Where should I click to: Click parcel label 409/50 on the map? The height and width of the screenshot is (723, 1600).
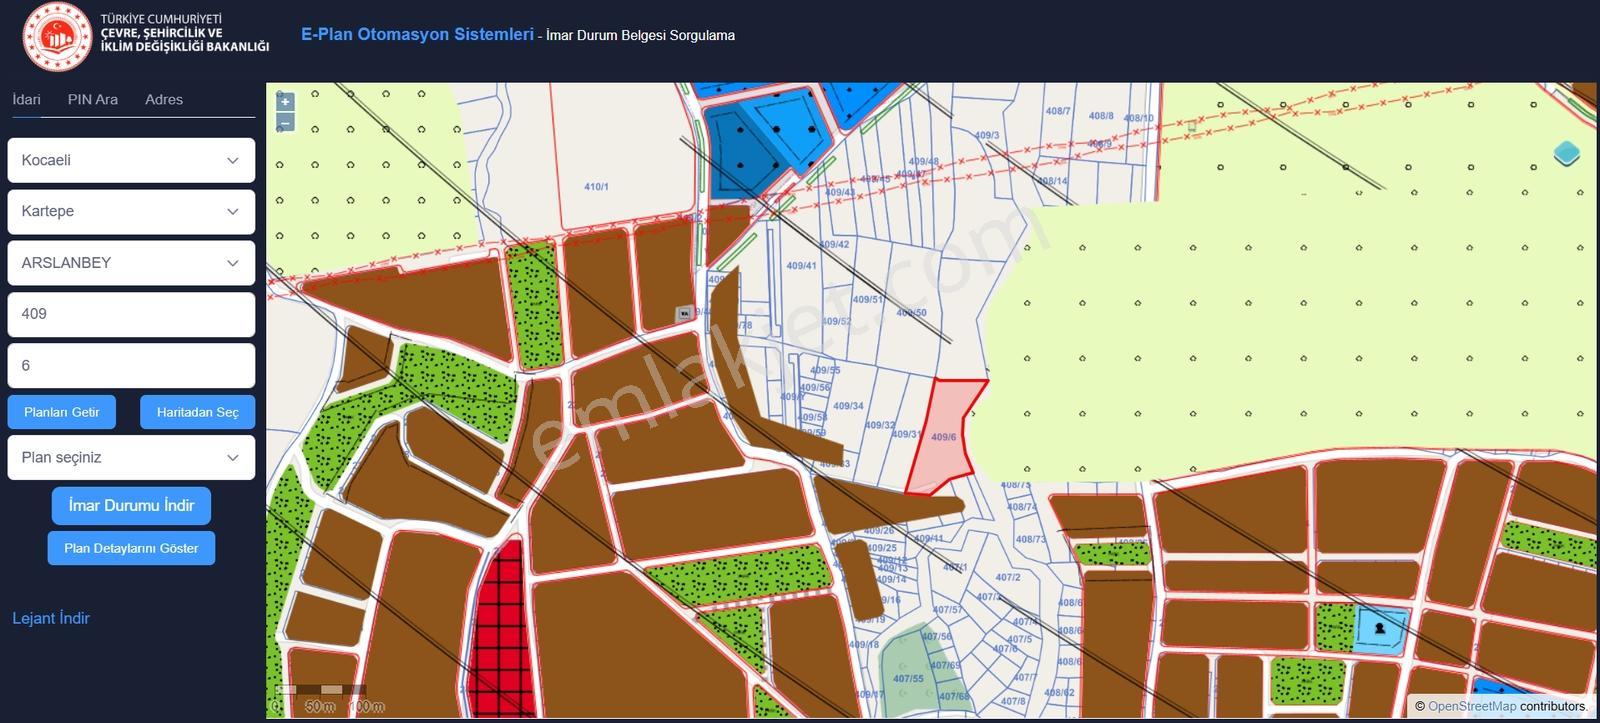911,313
